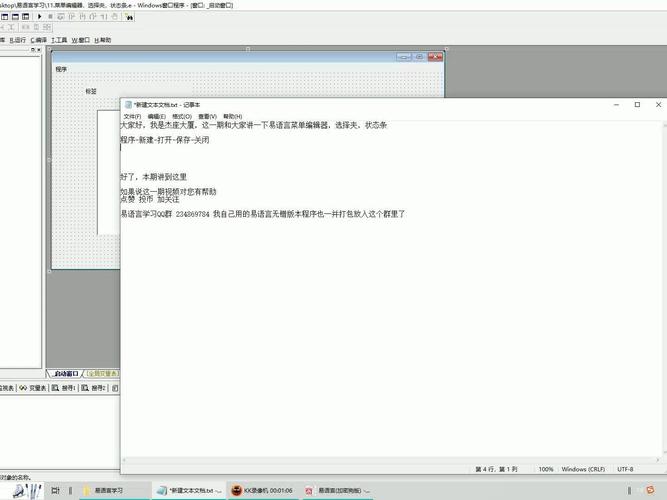Click designed form's red close button
This screenshot has width=667, height=500.
tap(436, 57)
